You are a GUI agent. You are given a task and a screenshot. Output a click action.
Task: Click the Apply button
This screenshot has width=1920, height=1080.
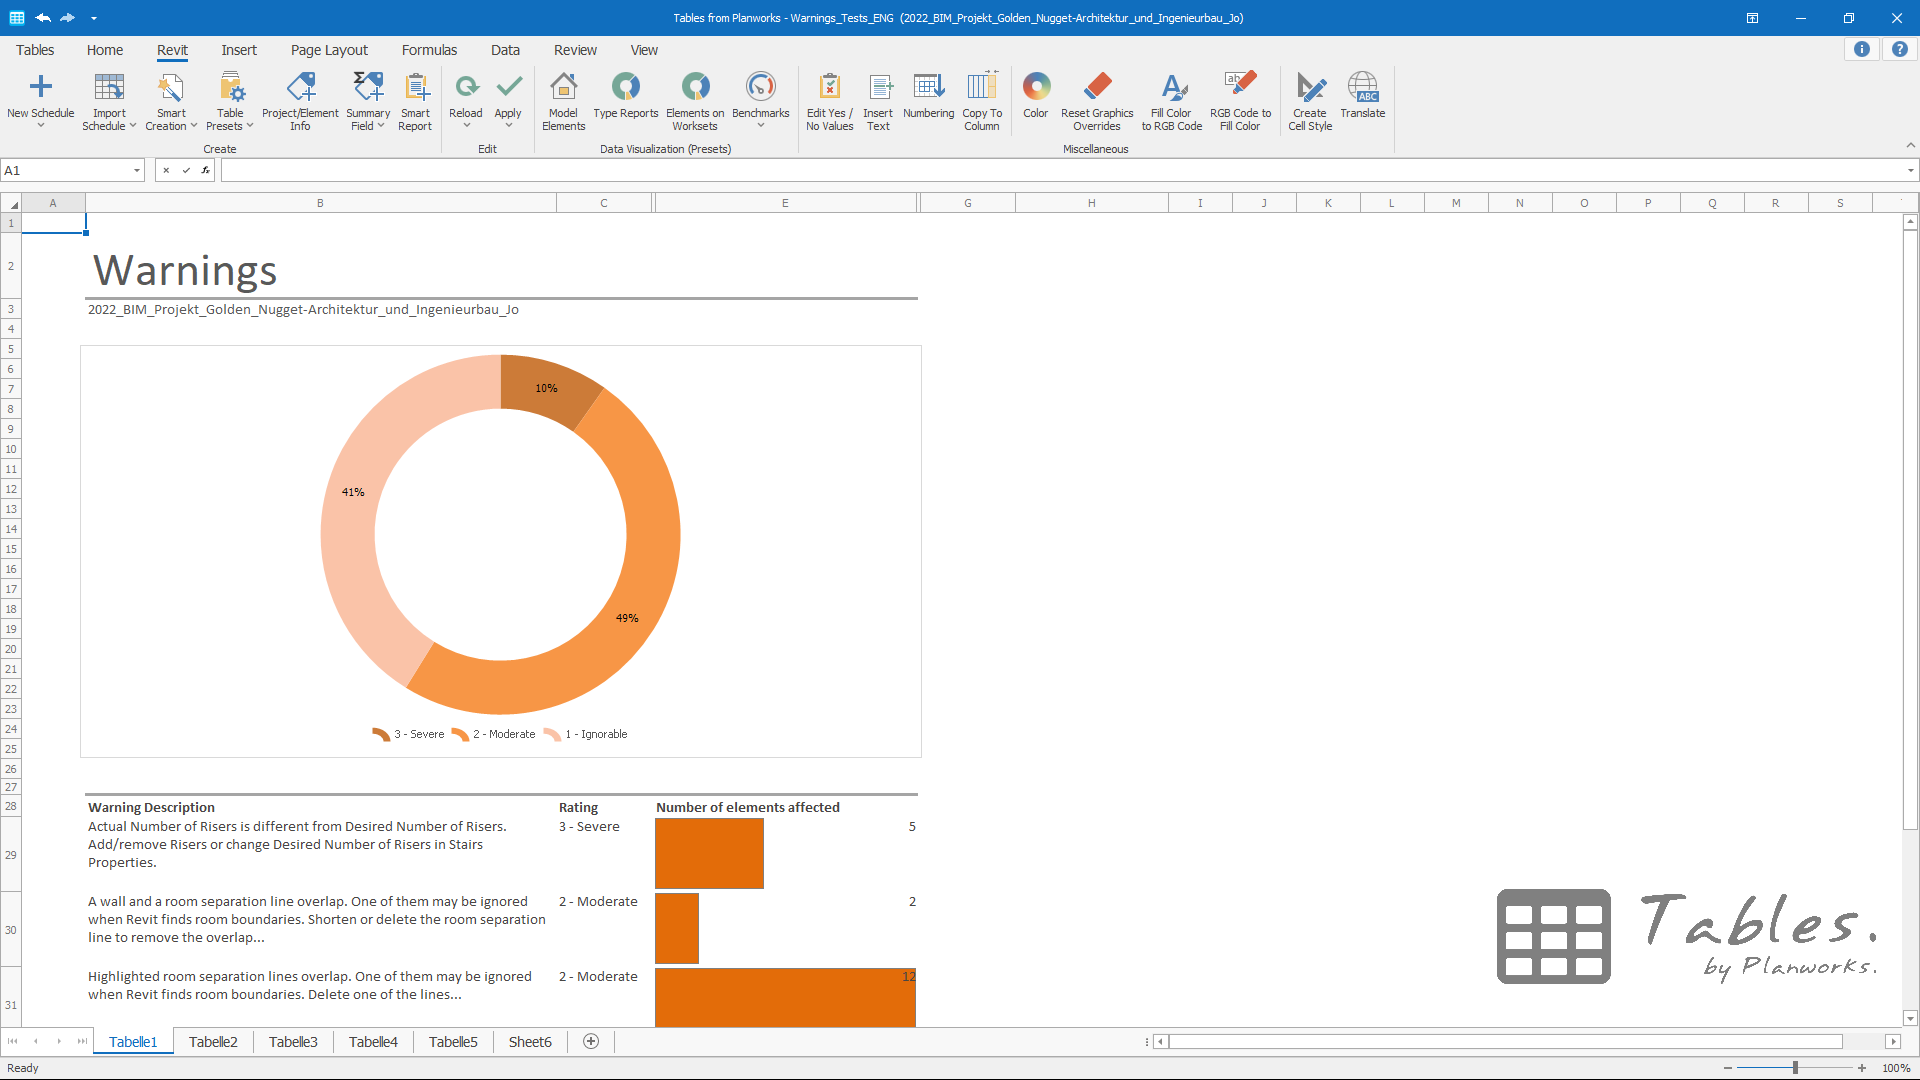[508, 88]
